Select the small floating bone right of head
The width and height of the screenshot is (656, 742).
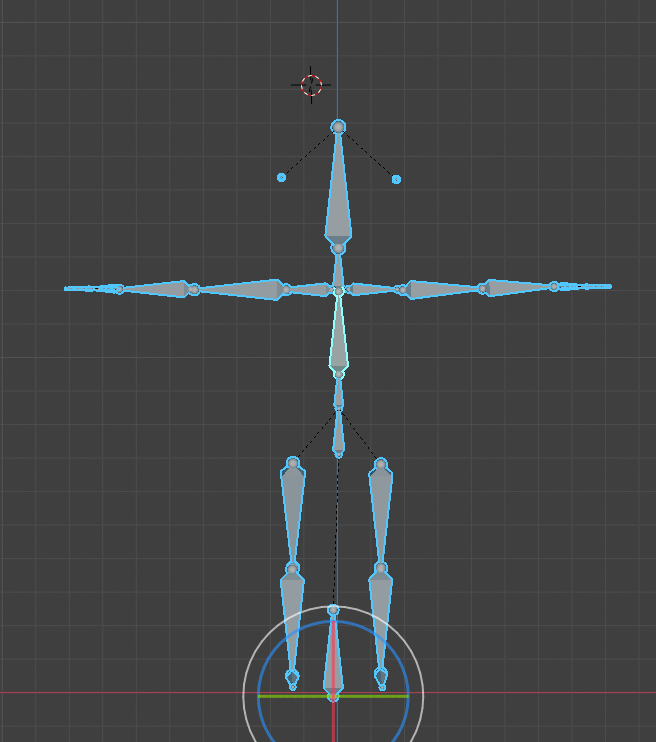click(x=397, y=179)
